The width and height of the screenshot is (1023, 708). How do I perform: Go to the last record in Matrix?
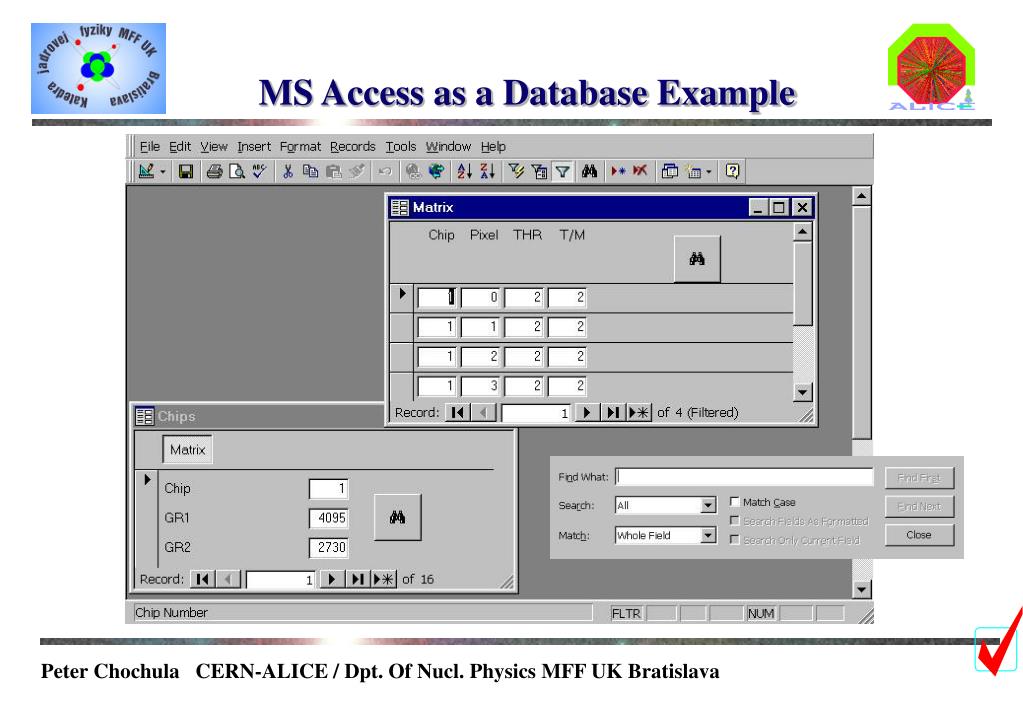[x=613, y=412]
